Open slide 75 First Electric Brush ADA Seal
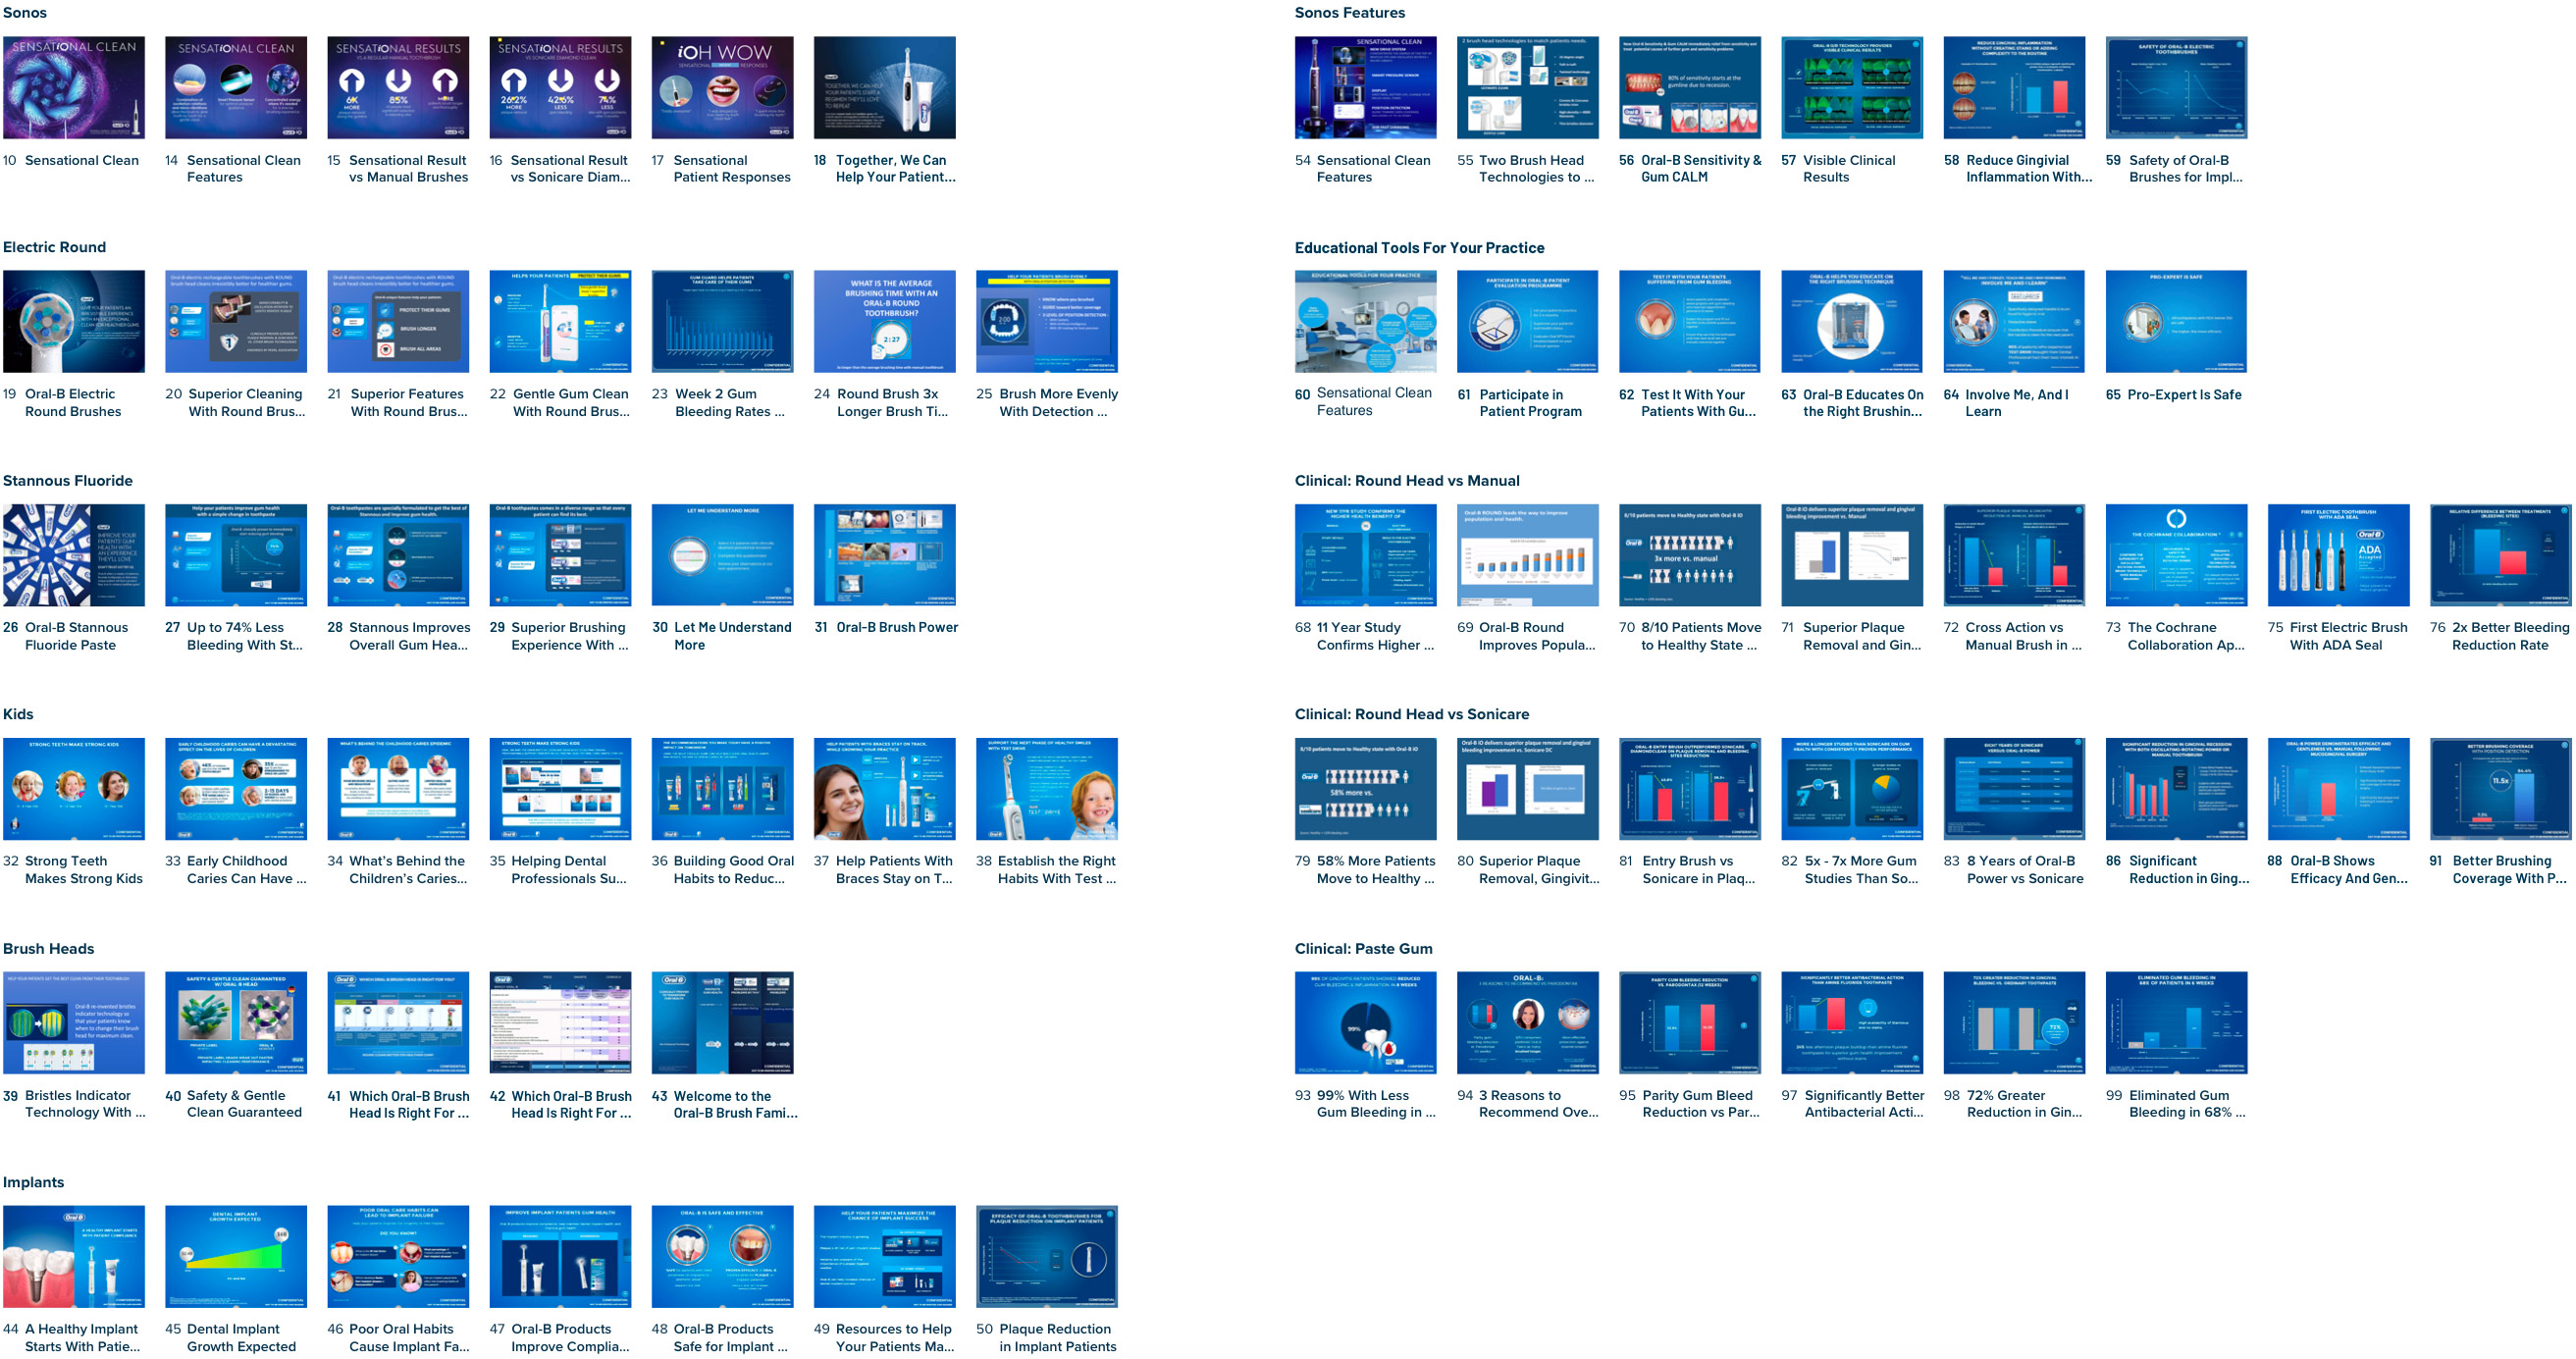This screenshot has height=1359, width=2576. coord(2338,555)
